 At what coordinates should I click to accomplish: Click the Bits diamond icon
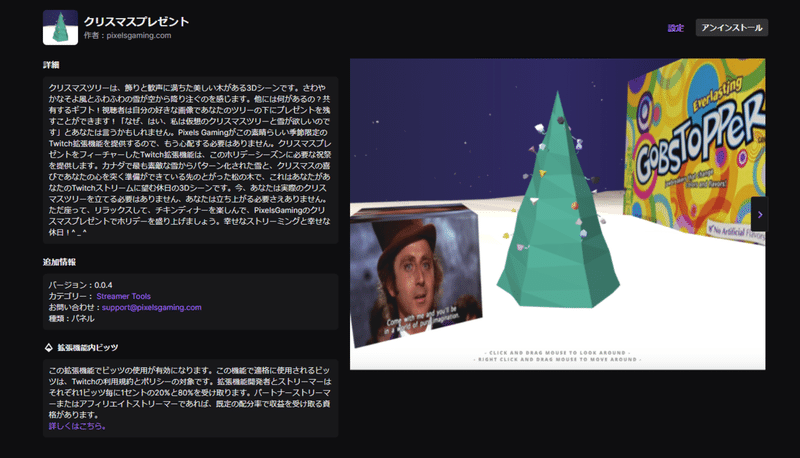(48, 348)
